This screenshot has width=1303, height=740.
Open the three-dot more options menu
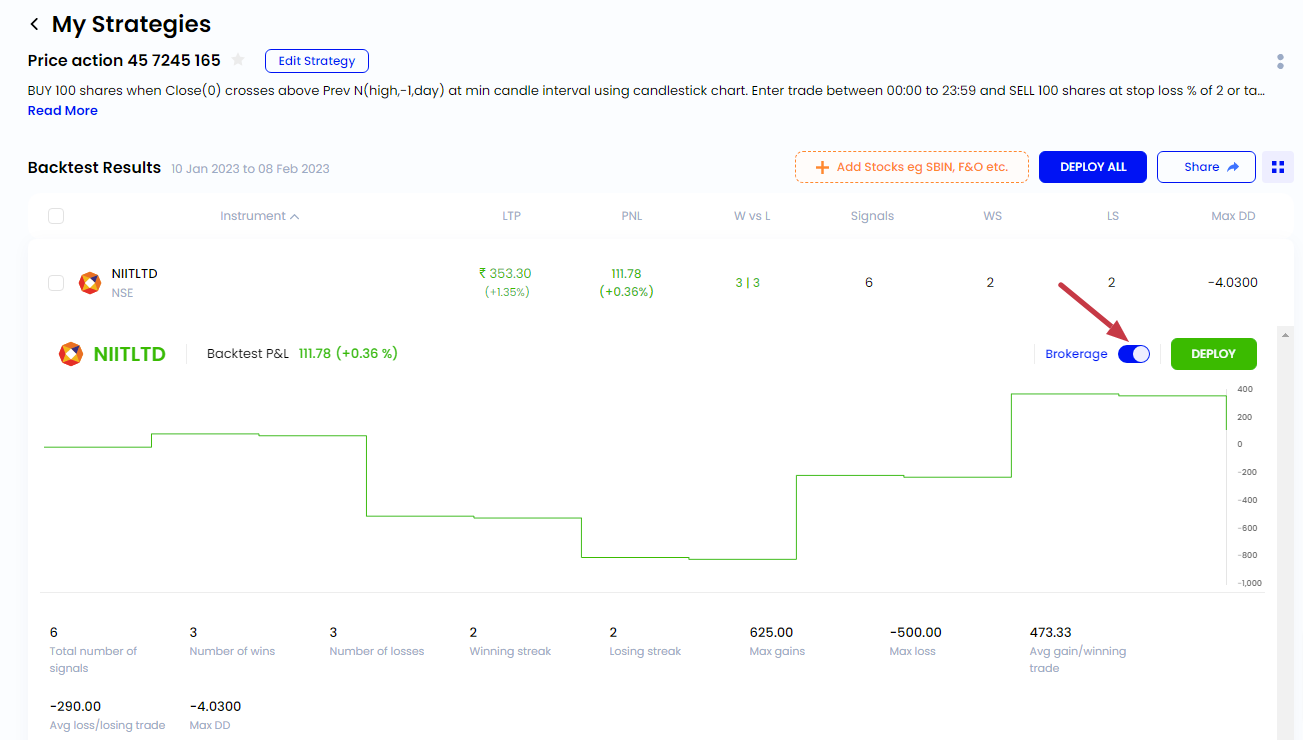coord(1280,61)
